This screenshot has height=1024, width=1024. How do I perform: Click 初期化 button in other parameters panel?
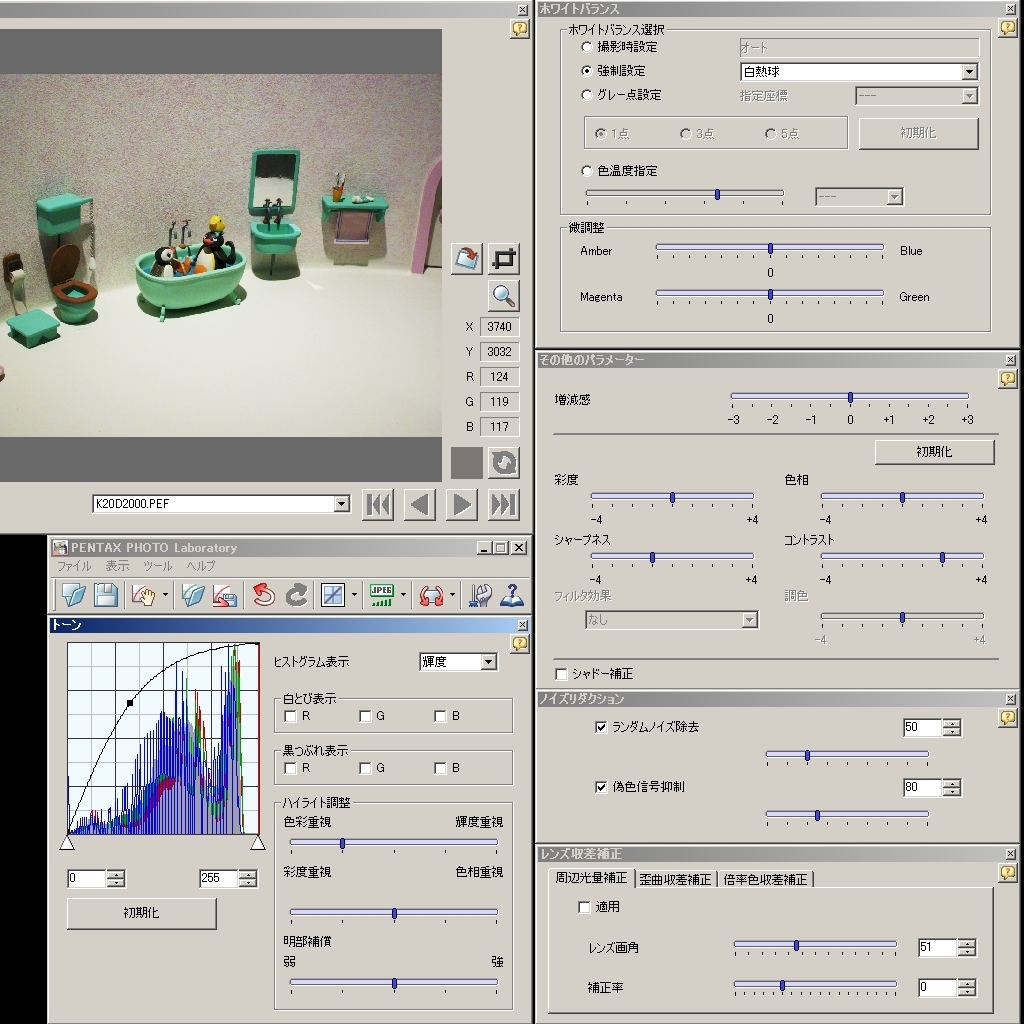934,452
